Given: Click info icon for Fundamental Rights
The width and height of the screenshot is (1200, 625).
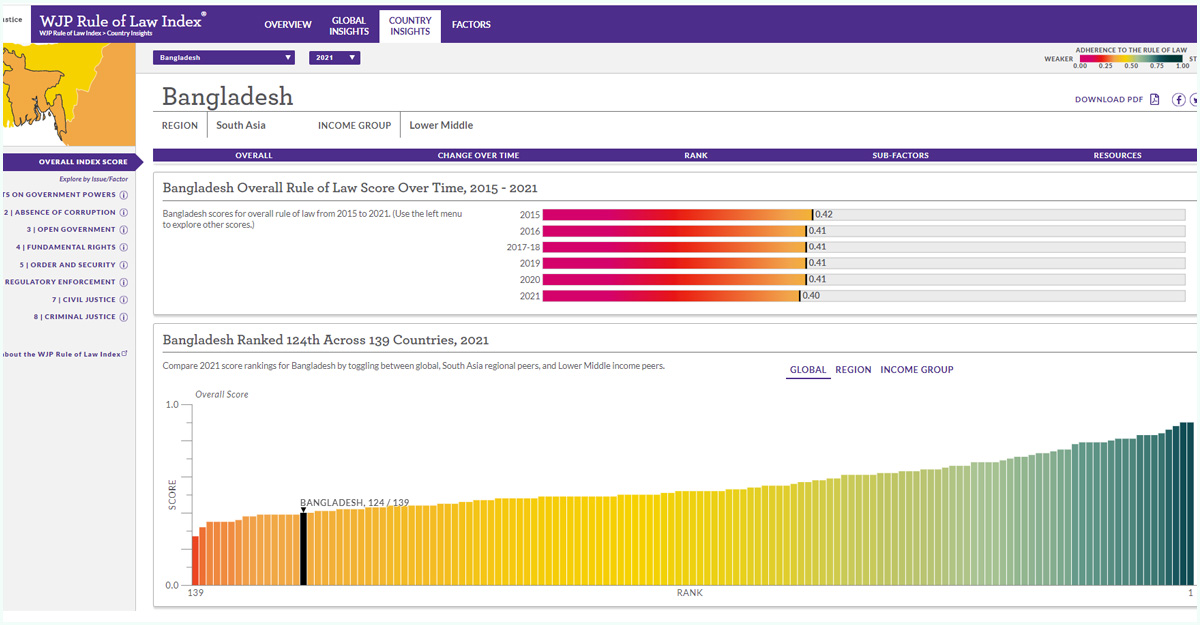Looking at the screenshot, I should pyautogui.click(x=124, y=247).
